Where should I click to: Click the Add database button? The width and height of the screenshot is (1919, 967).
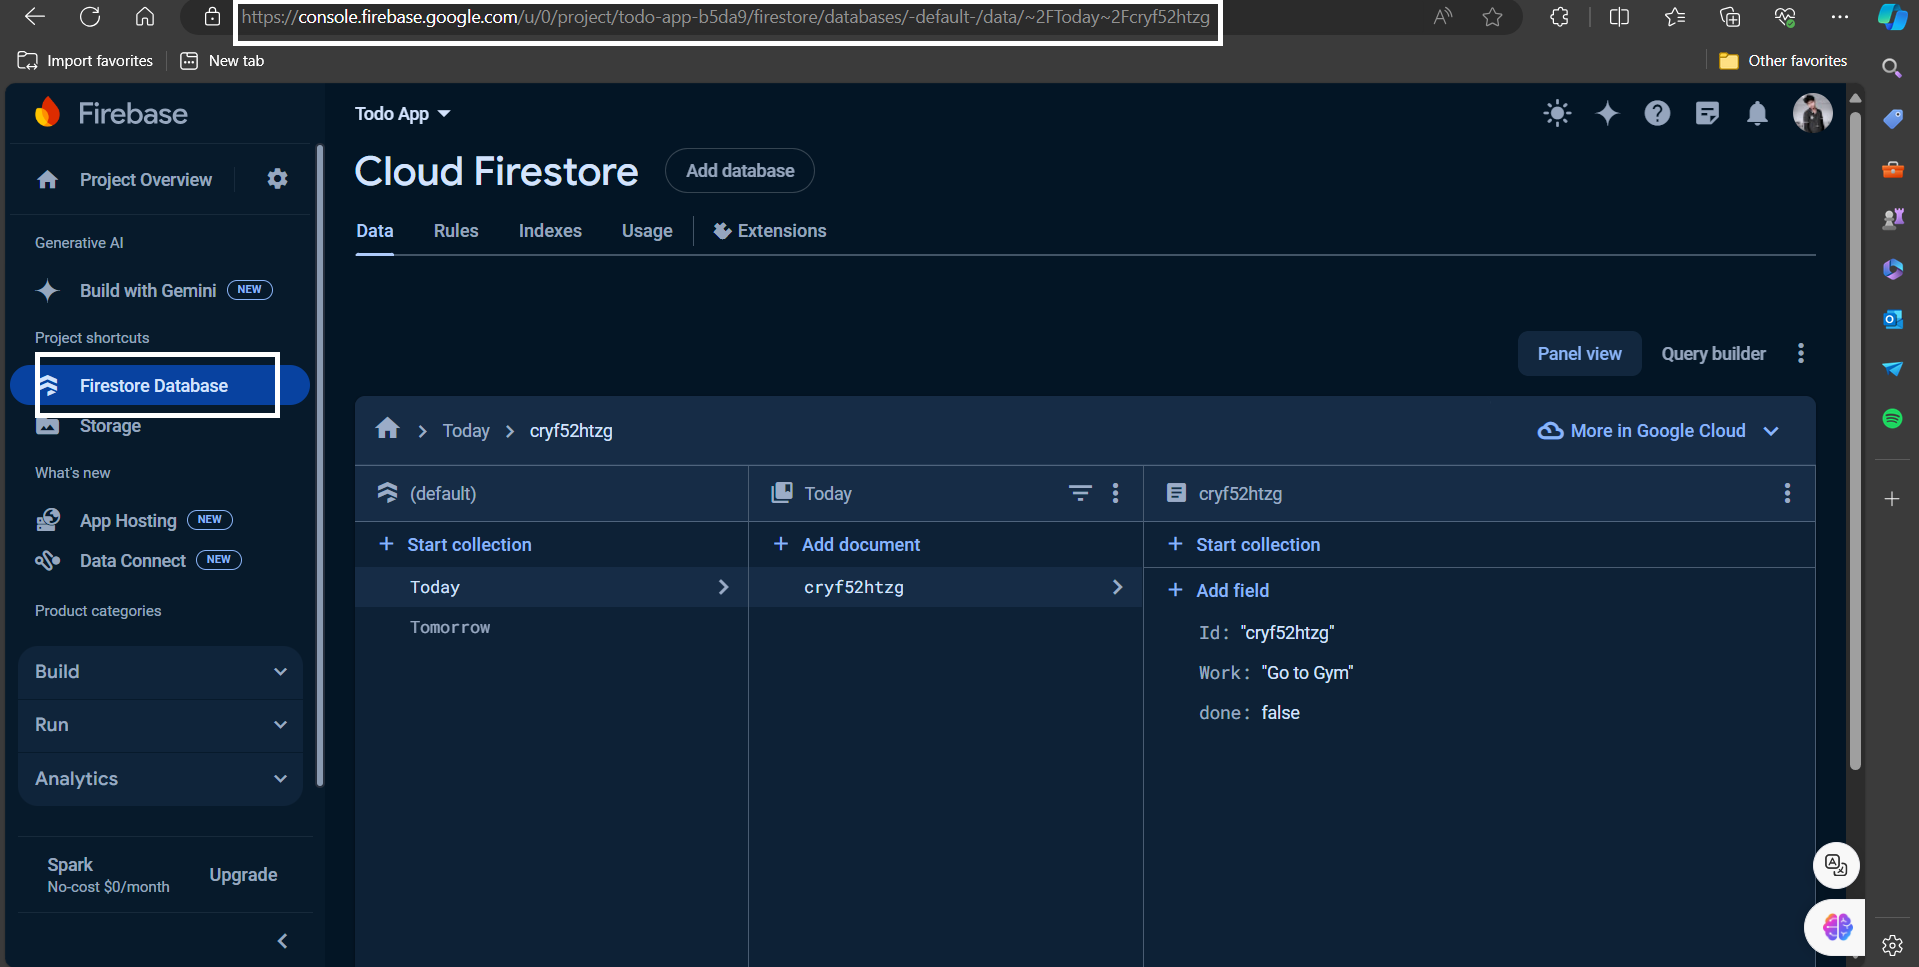pyautogui.click(x=740, y=171)
